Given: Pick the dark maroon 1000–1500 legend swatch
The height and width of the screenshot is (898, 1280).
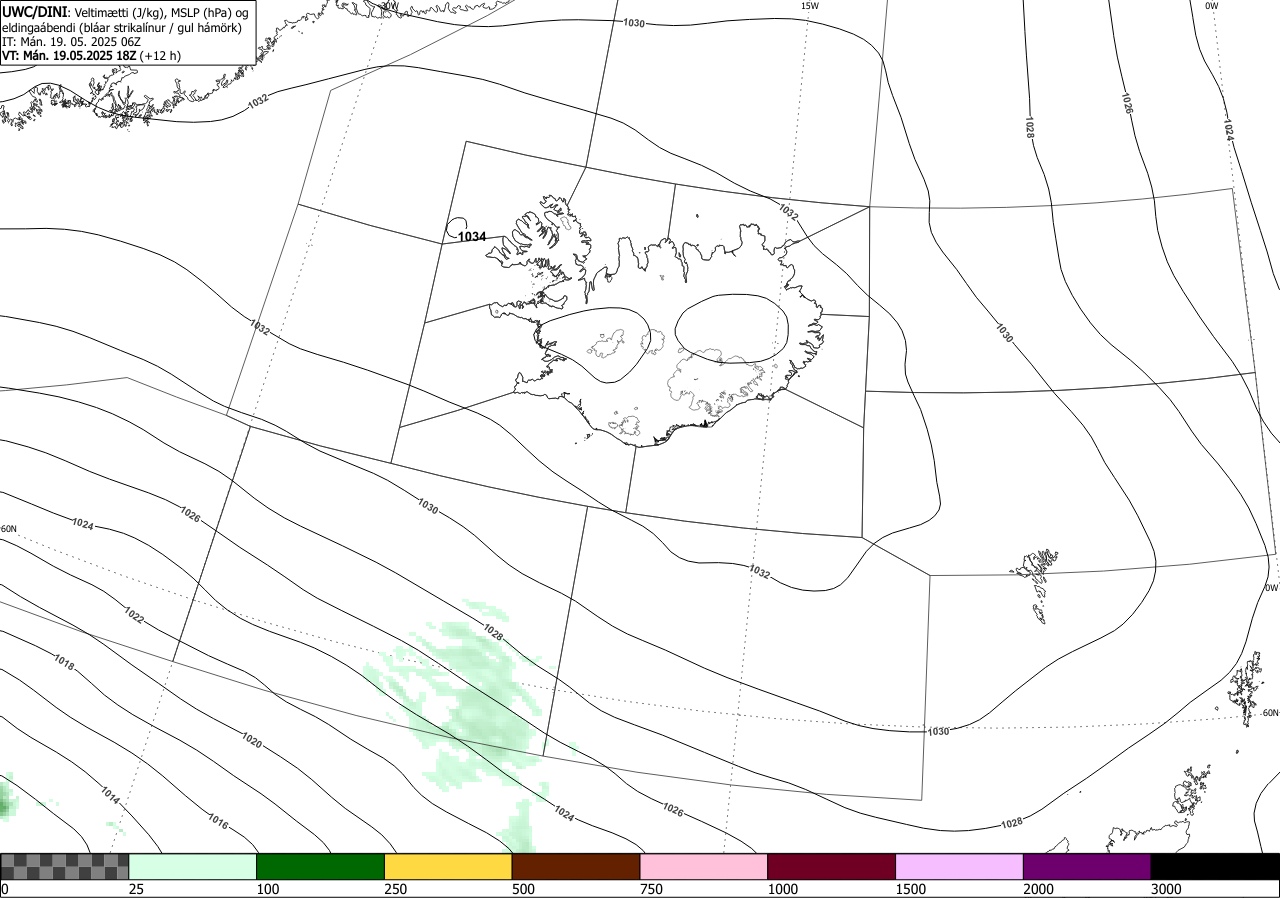Looking at the screenshot, I should (x=832, y=866).
